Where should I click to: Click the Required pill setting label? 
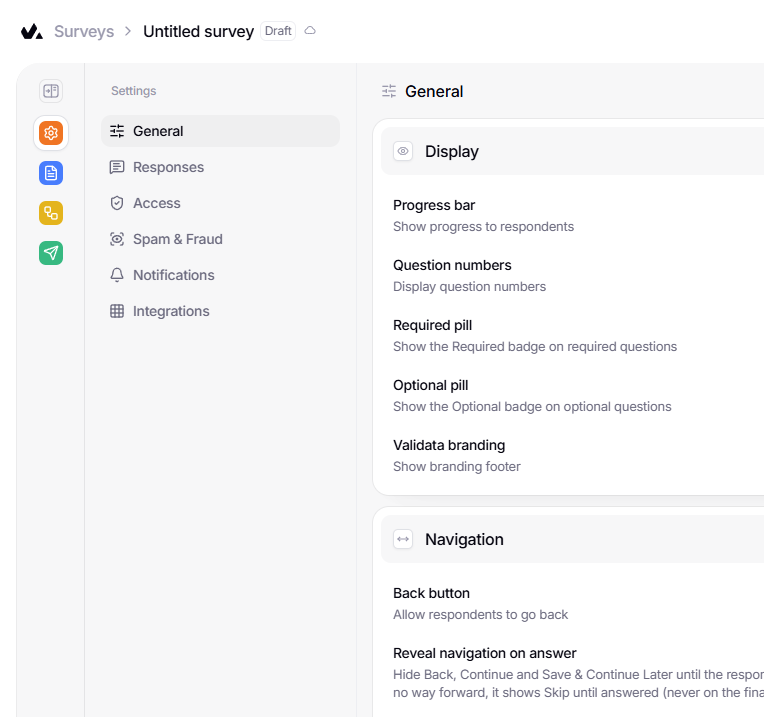(433, 325)
